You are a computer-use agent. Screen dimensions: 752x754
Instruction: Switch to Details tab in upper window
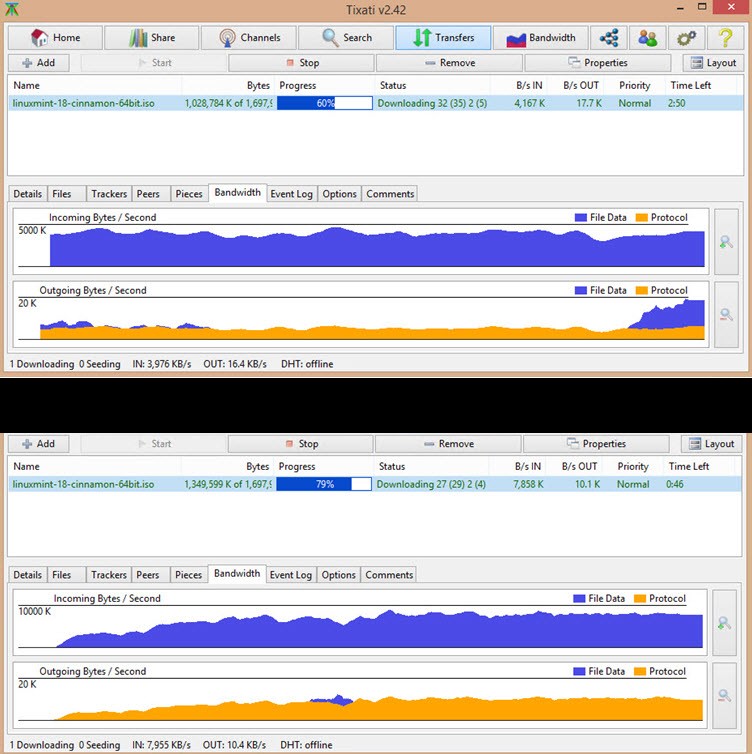tap(28, 194)
